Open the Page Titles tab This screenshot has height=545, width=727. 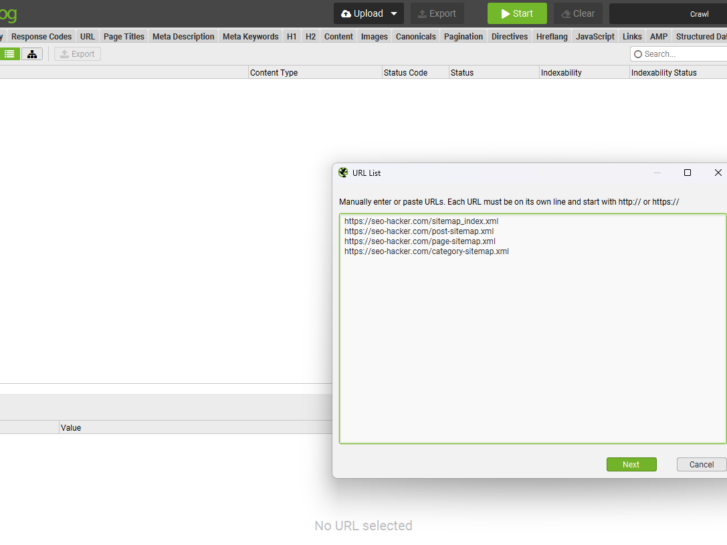pyautogui.click(x=124, y=36)
